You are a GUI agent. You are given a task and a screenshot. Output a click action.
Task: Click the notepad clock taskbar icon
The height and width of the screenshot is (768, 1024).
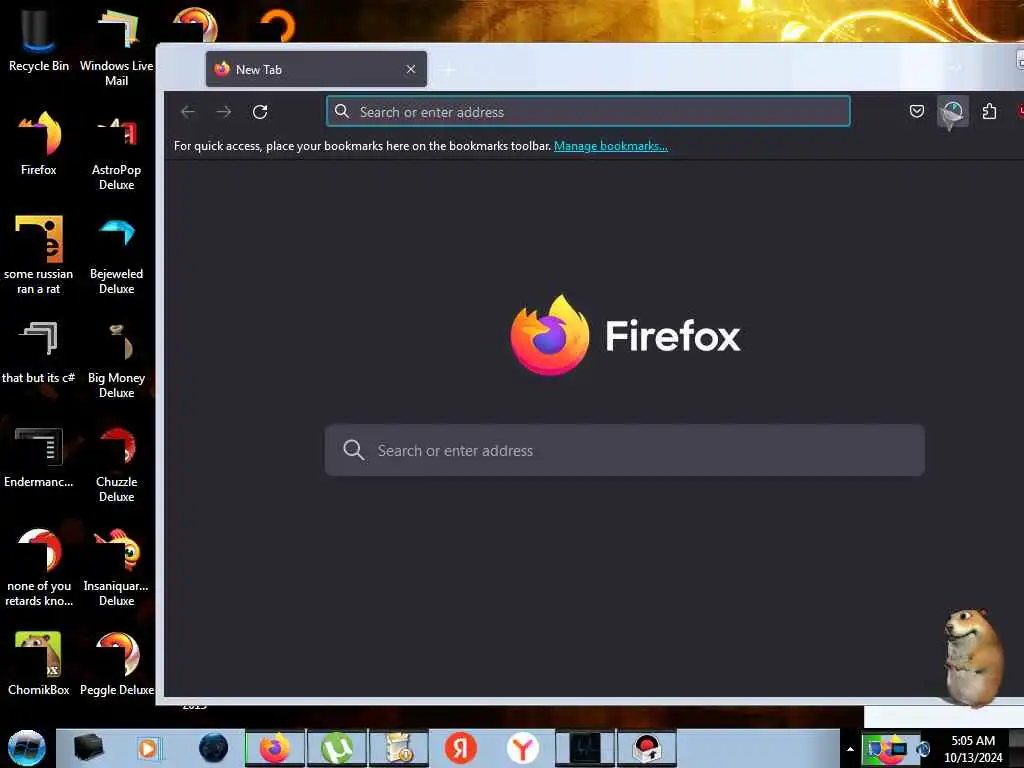coord(398,748)
